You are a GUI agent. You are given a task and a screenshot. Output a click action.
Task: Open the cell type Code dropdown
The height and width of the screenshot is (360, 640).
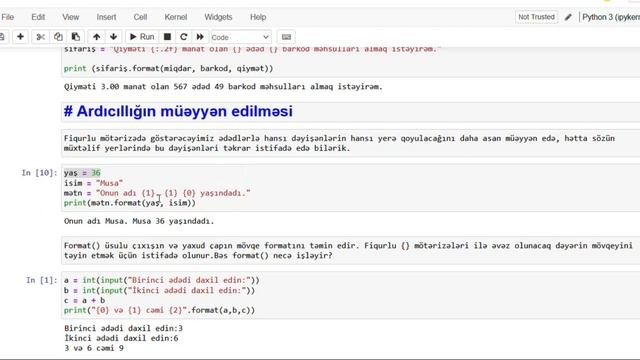pyautogui.click(x=240, y=37)
